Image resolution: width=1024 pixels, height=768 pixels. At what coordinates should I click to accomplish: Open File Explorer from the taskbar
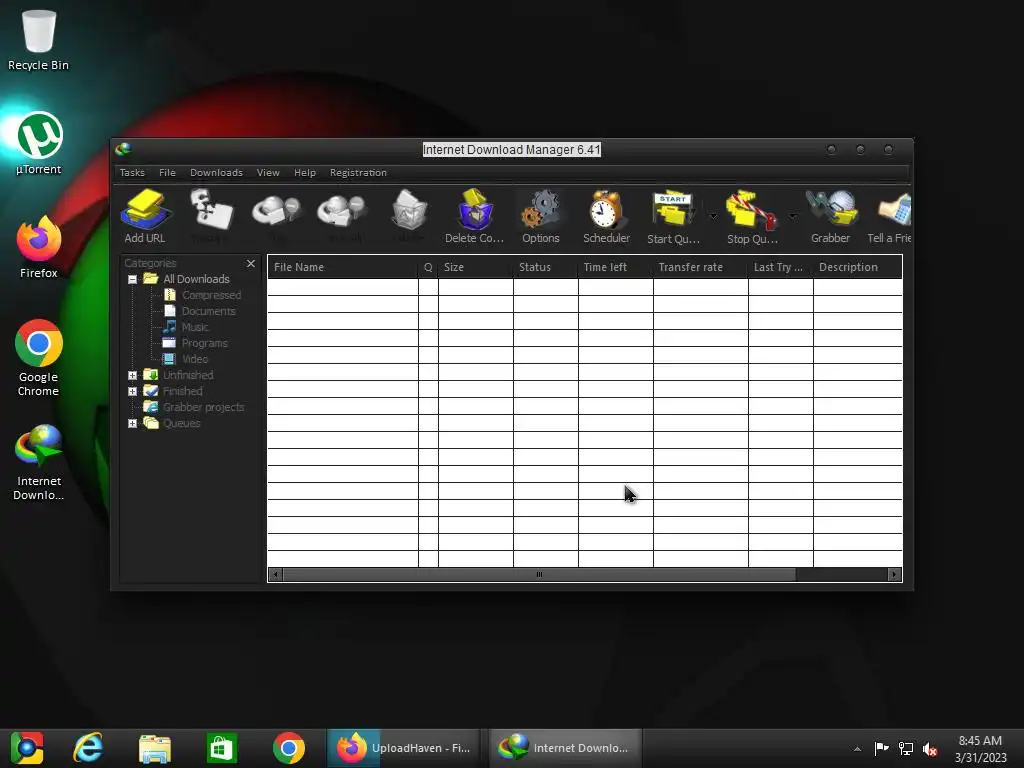point(155,748)
